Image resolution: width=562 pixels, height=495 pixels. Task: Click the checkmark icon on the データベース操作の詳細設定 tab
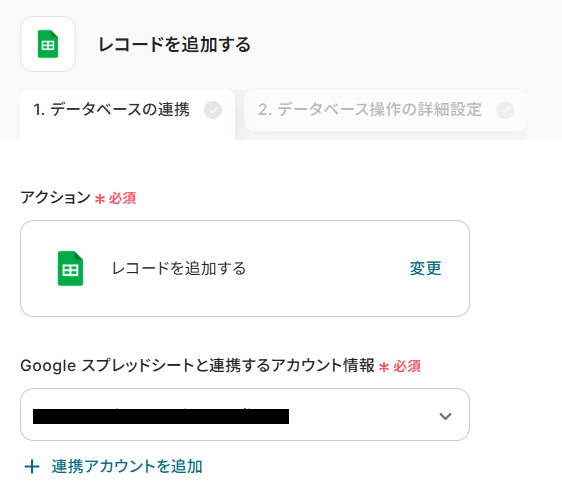point(505,110)
